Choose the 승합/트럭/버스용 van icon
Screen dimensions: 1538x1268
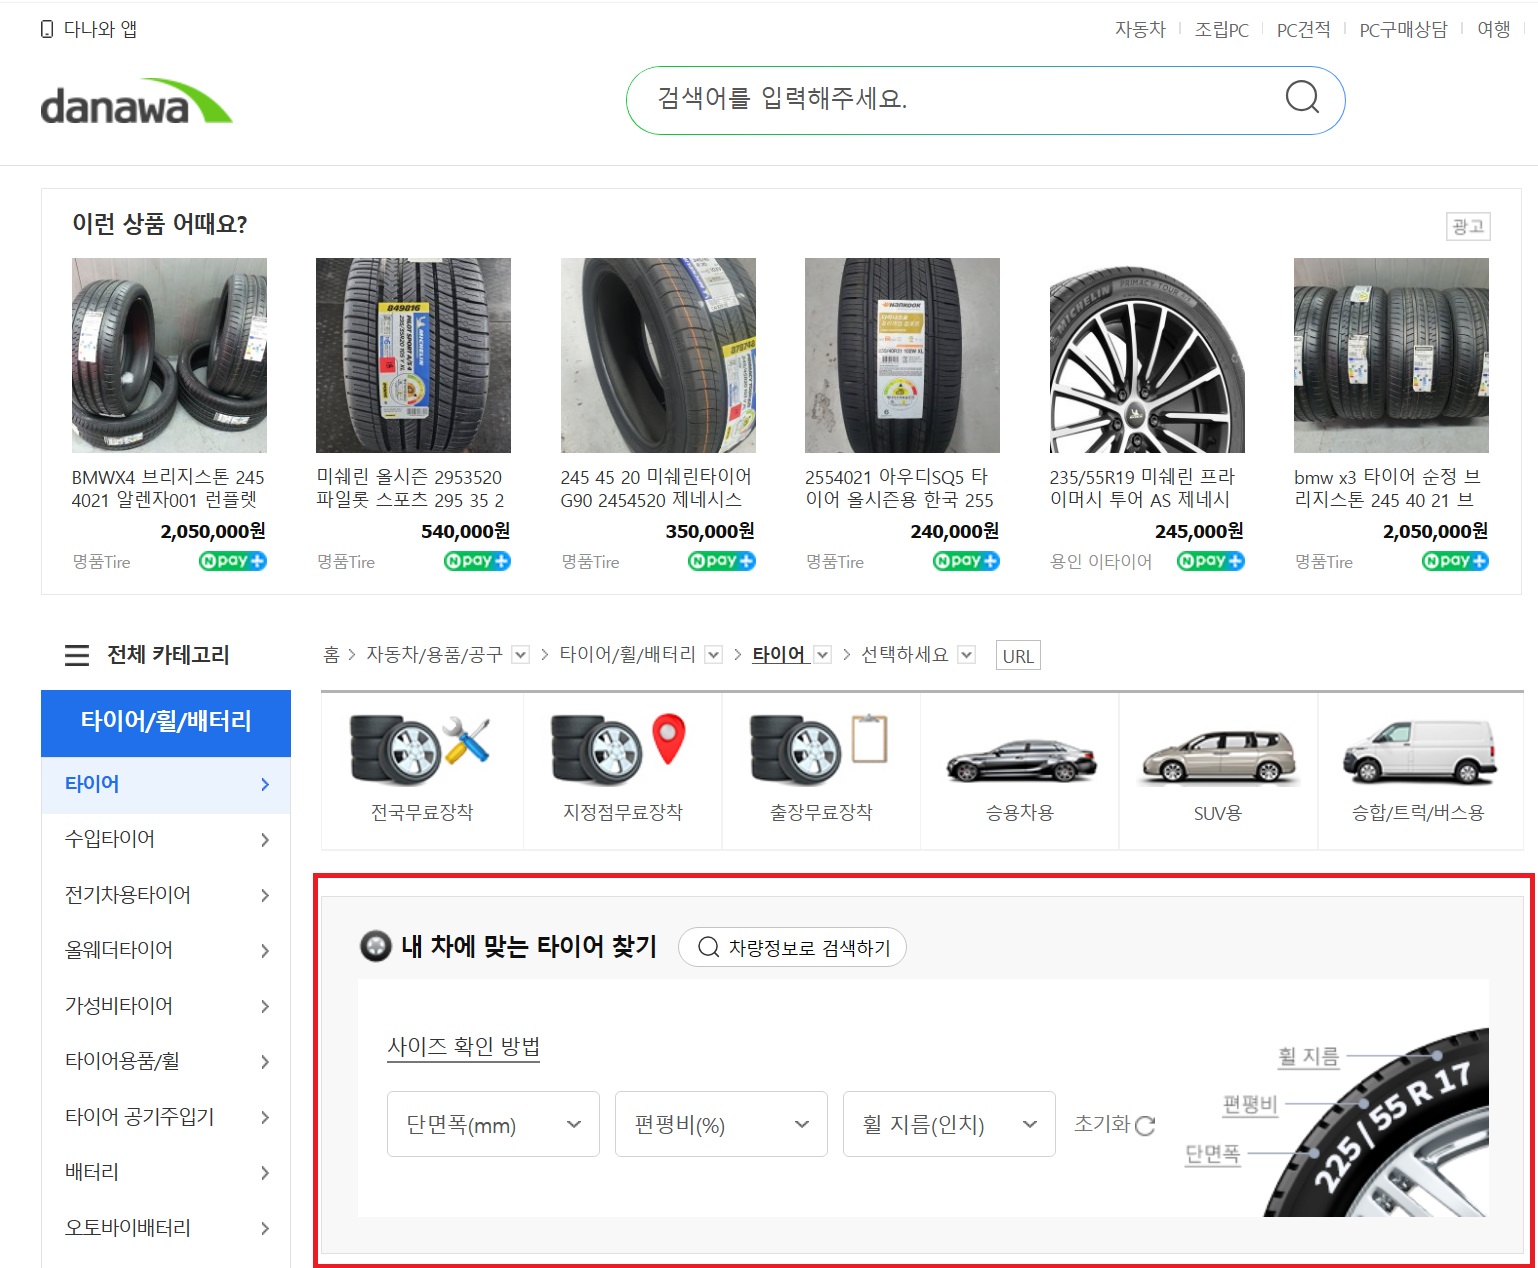click(x=1418, y=752)
